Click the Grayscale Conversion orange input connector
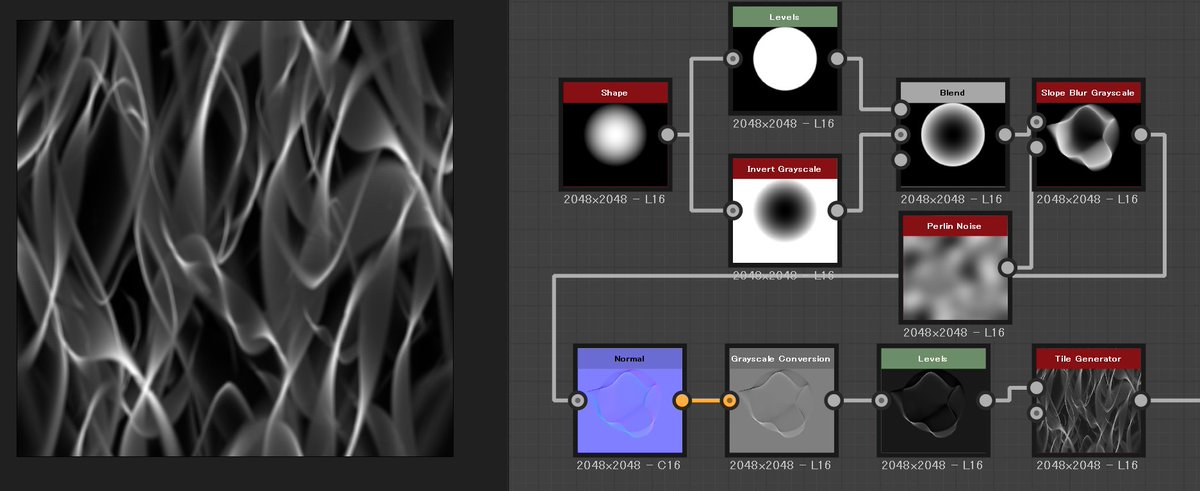Viewport: 1200px width, 491px height. click(x=729, y=401)
